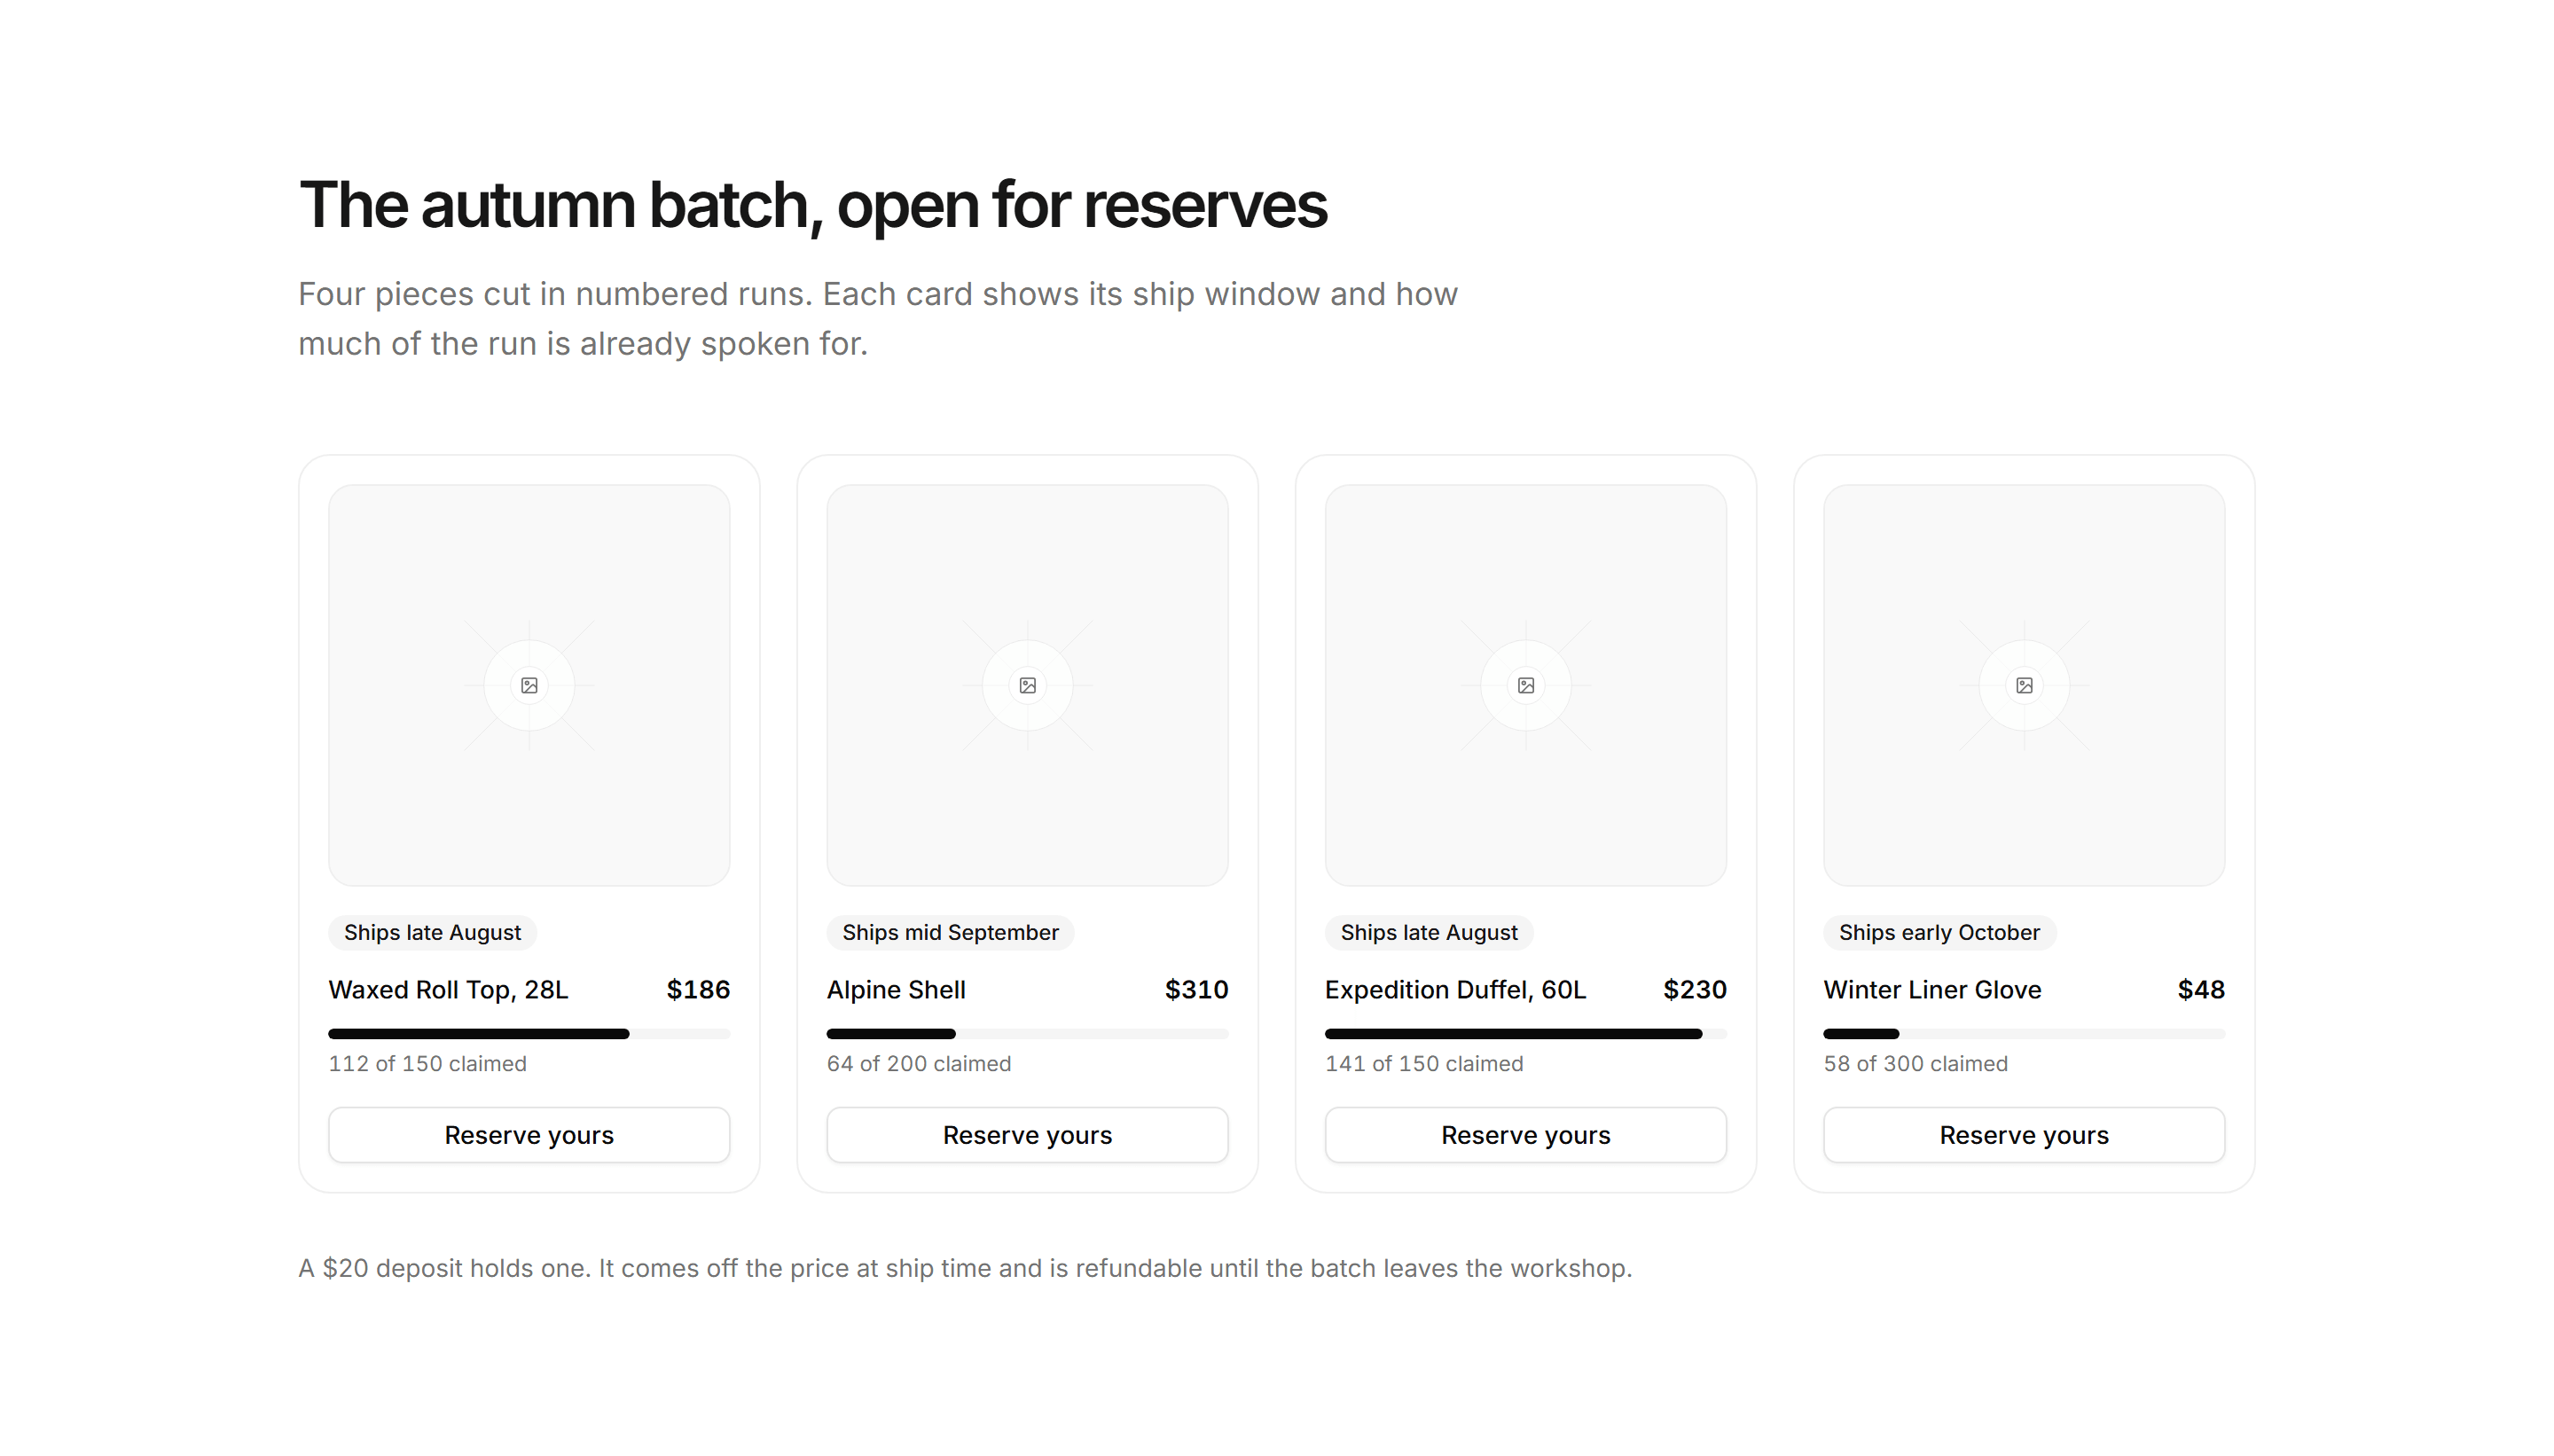Reserve the Expedition Duffel, 60L
This screenshot has height=1456, width=2554.
click(x=1525, y=1135)
